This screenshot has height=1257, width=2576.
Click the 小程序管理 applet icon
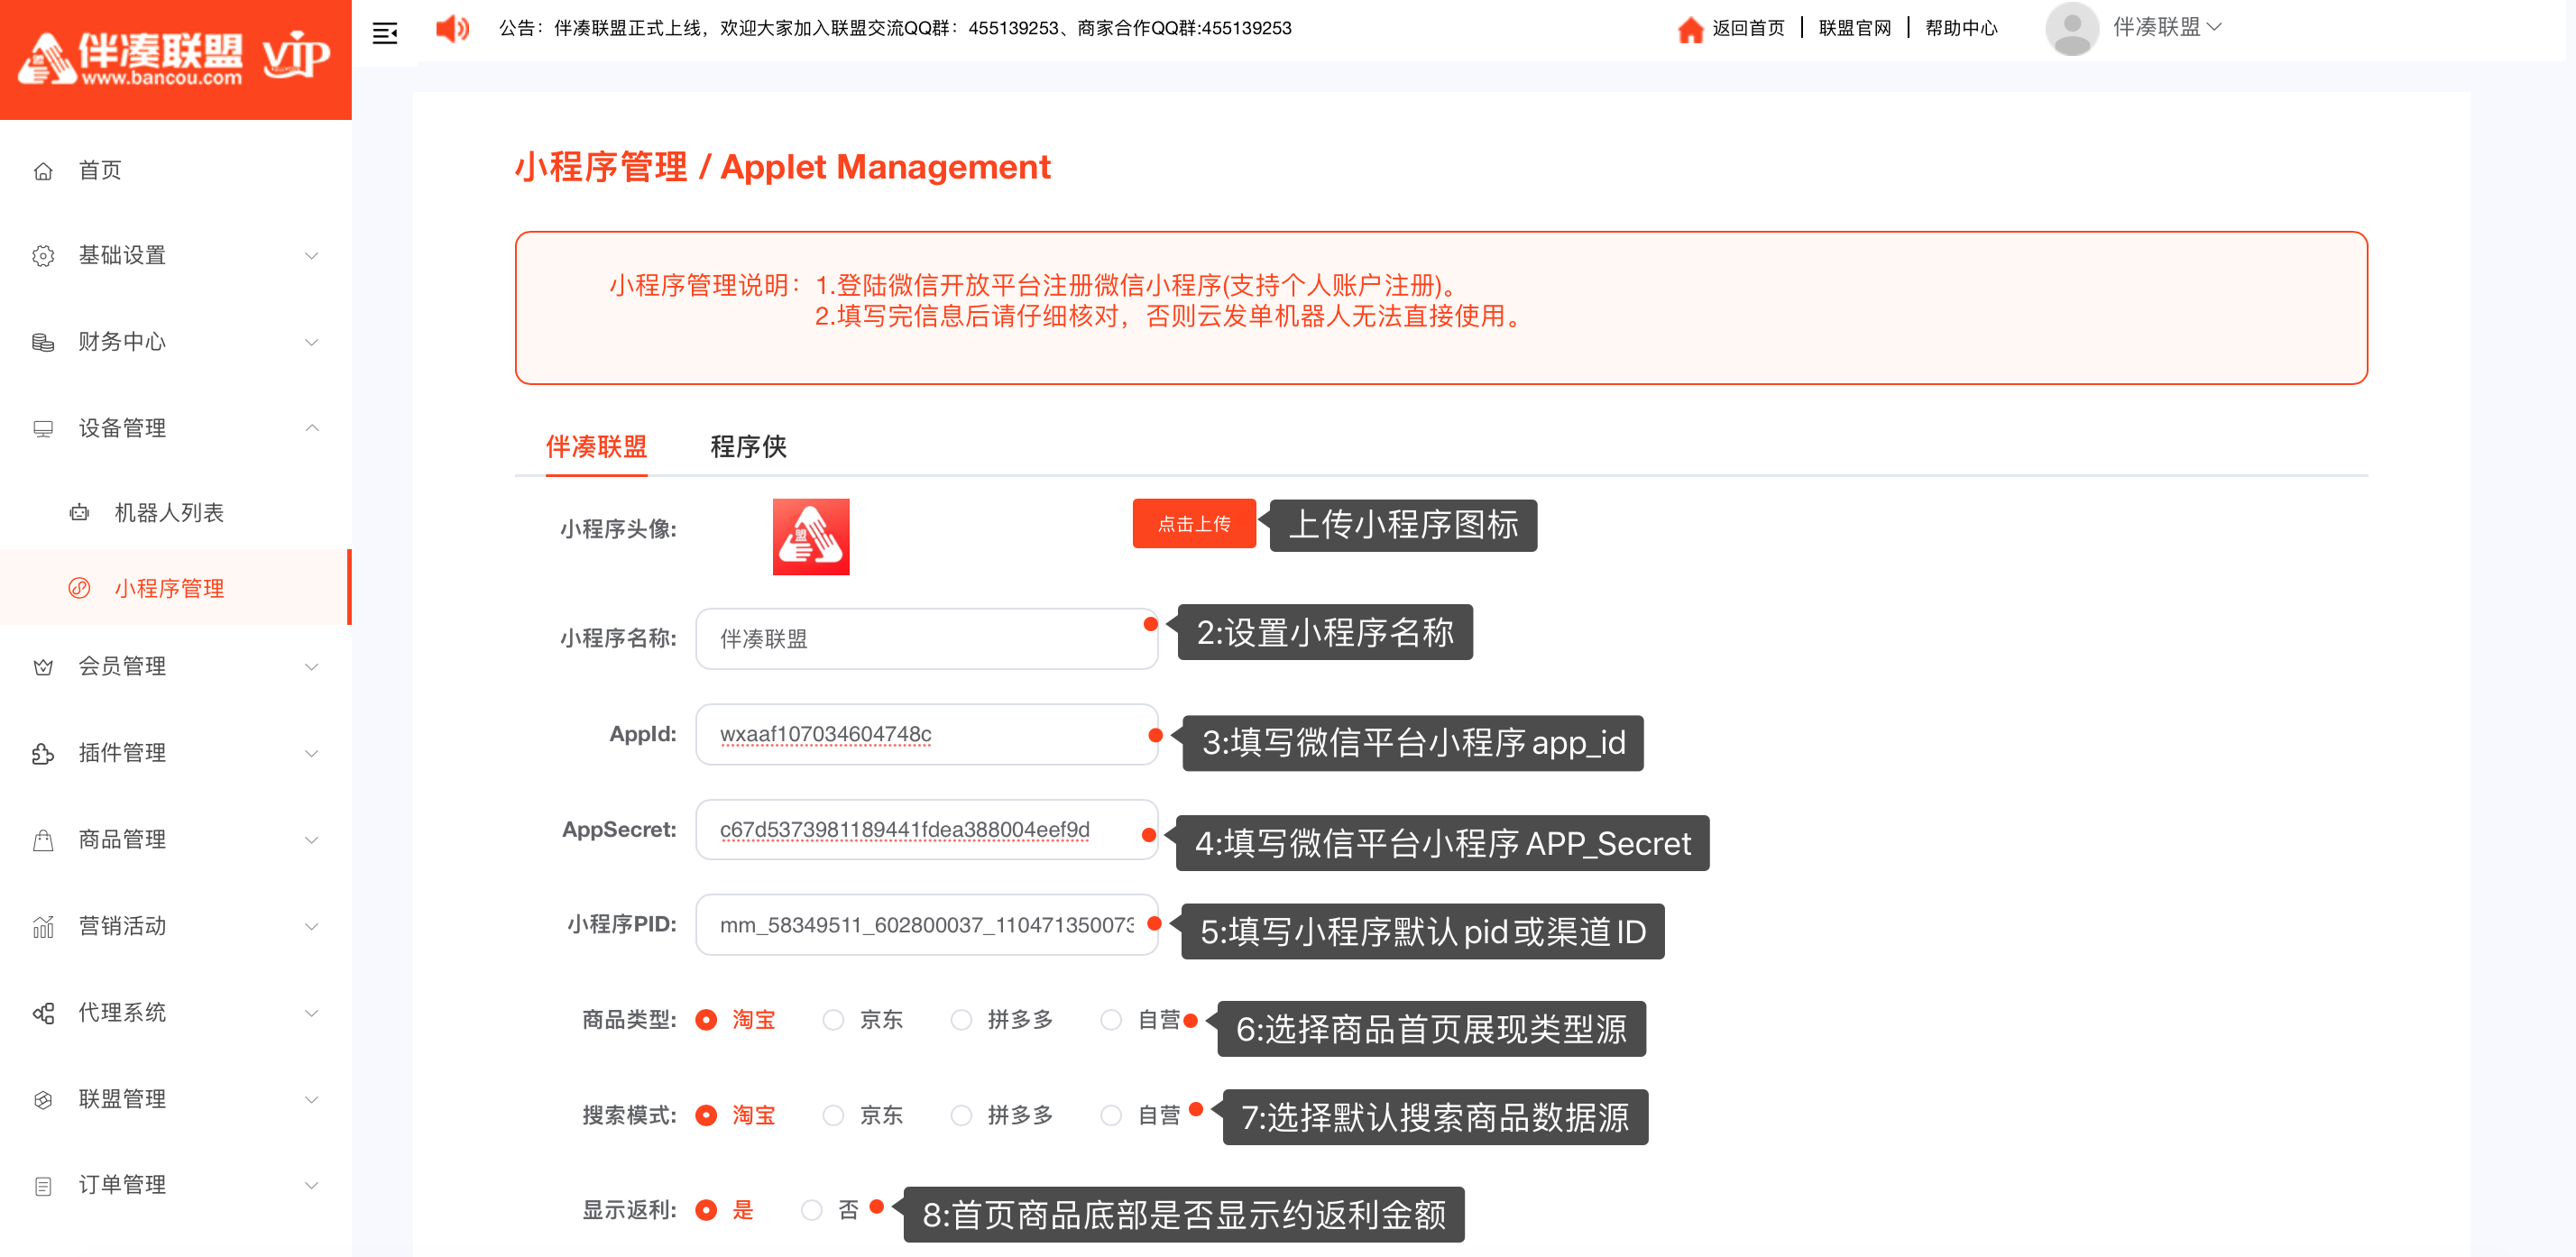[79, 588]
